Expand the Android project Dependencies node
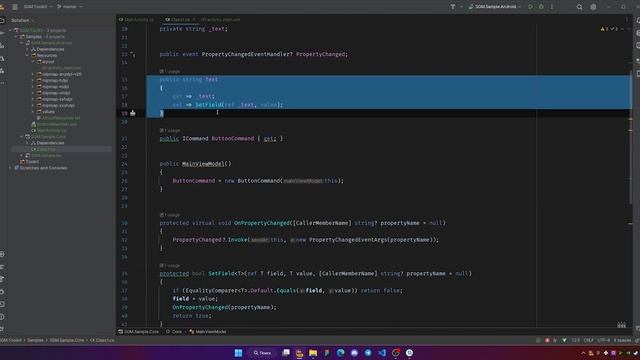This screenshot has height=360, width=640. tap(28, 49)
